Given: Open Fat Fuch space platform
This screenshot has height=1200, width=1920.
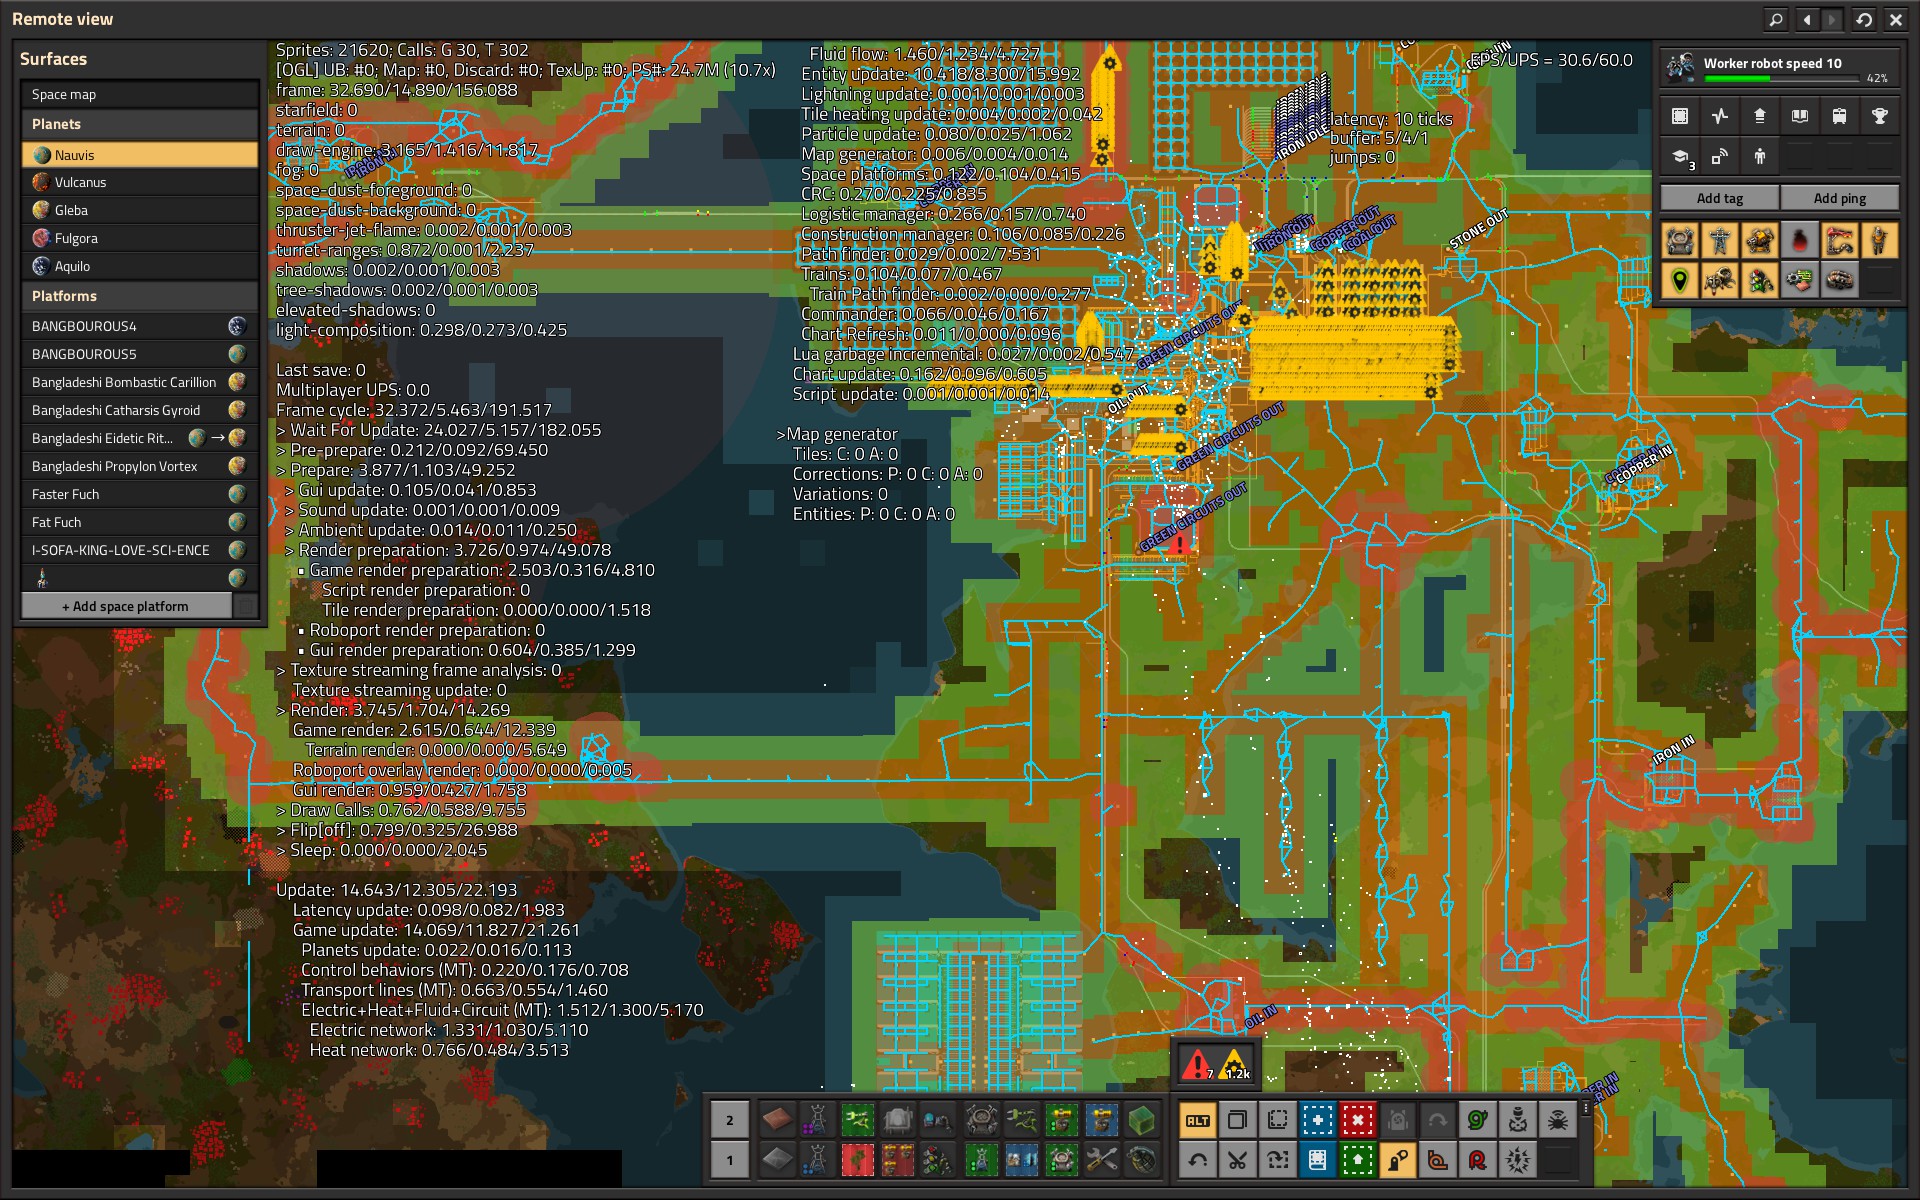Looking at the screenshot, I should coord(140,522).
